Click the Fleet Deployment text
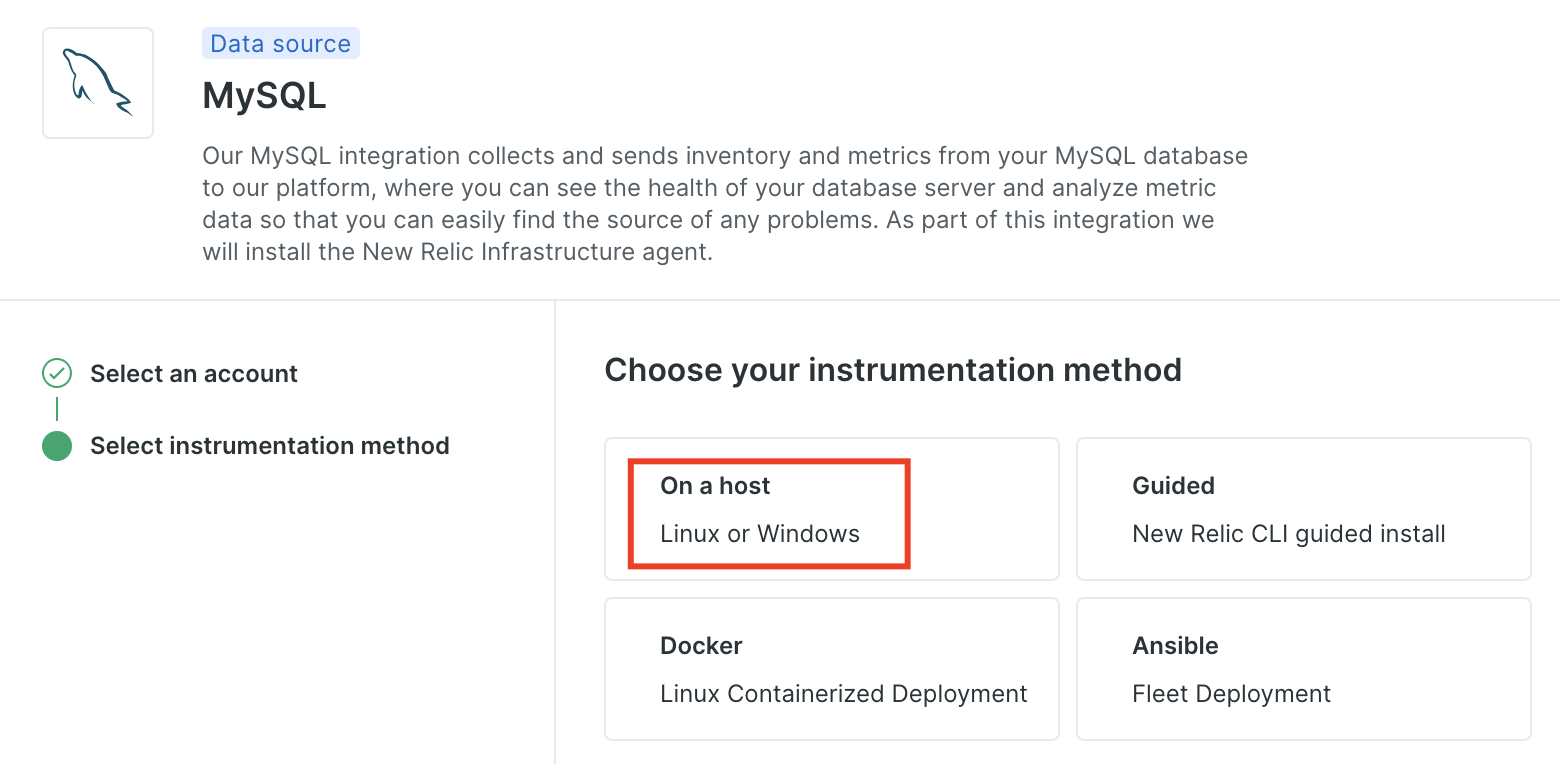The height and width of the screenshot is (764, 1560). click(x=1232, y=694)
